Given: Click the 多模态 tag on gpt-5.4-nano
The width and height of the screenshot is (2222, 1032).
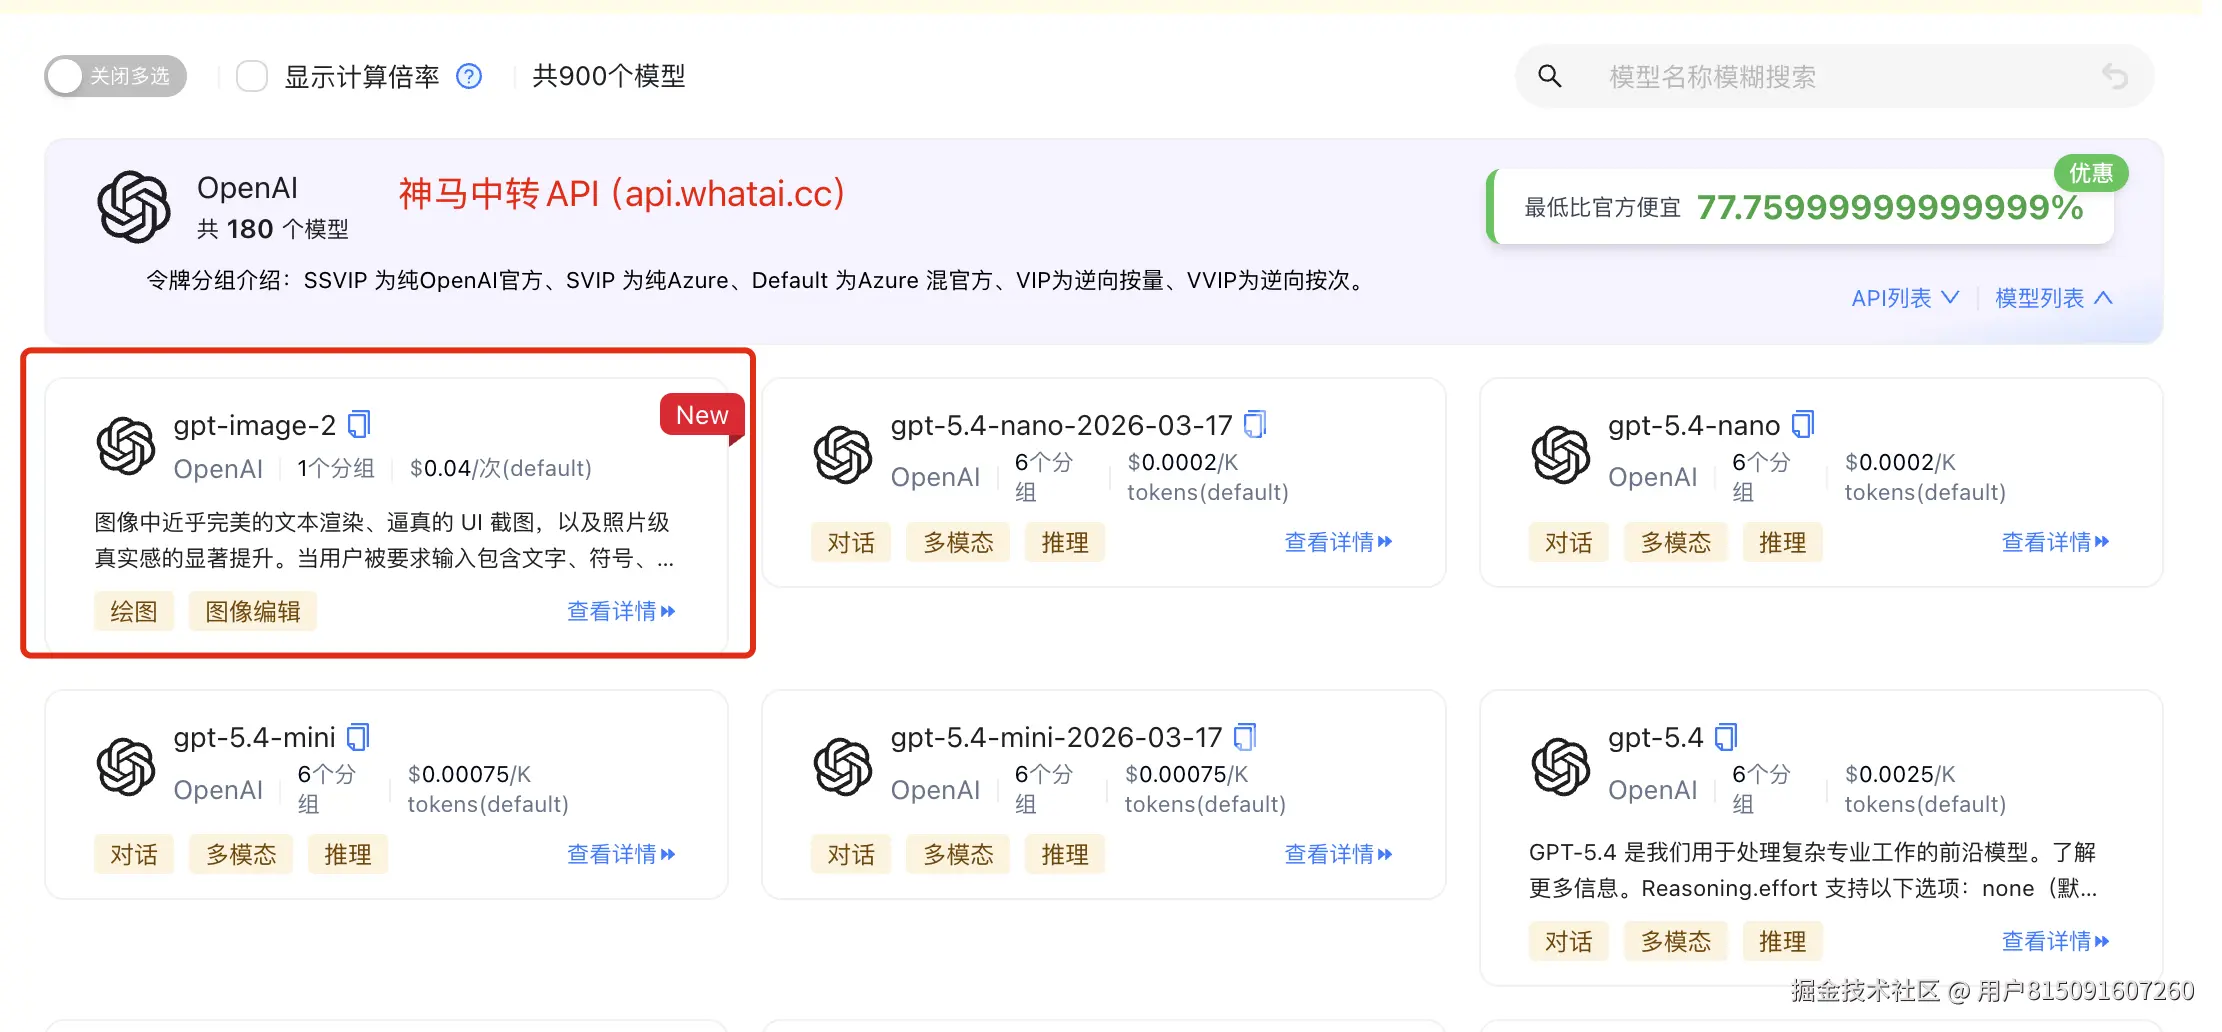Looking at the screenshot, I should (1675, 542).
